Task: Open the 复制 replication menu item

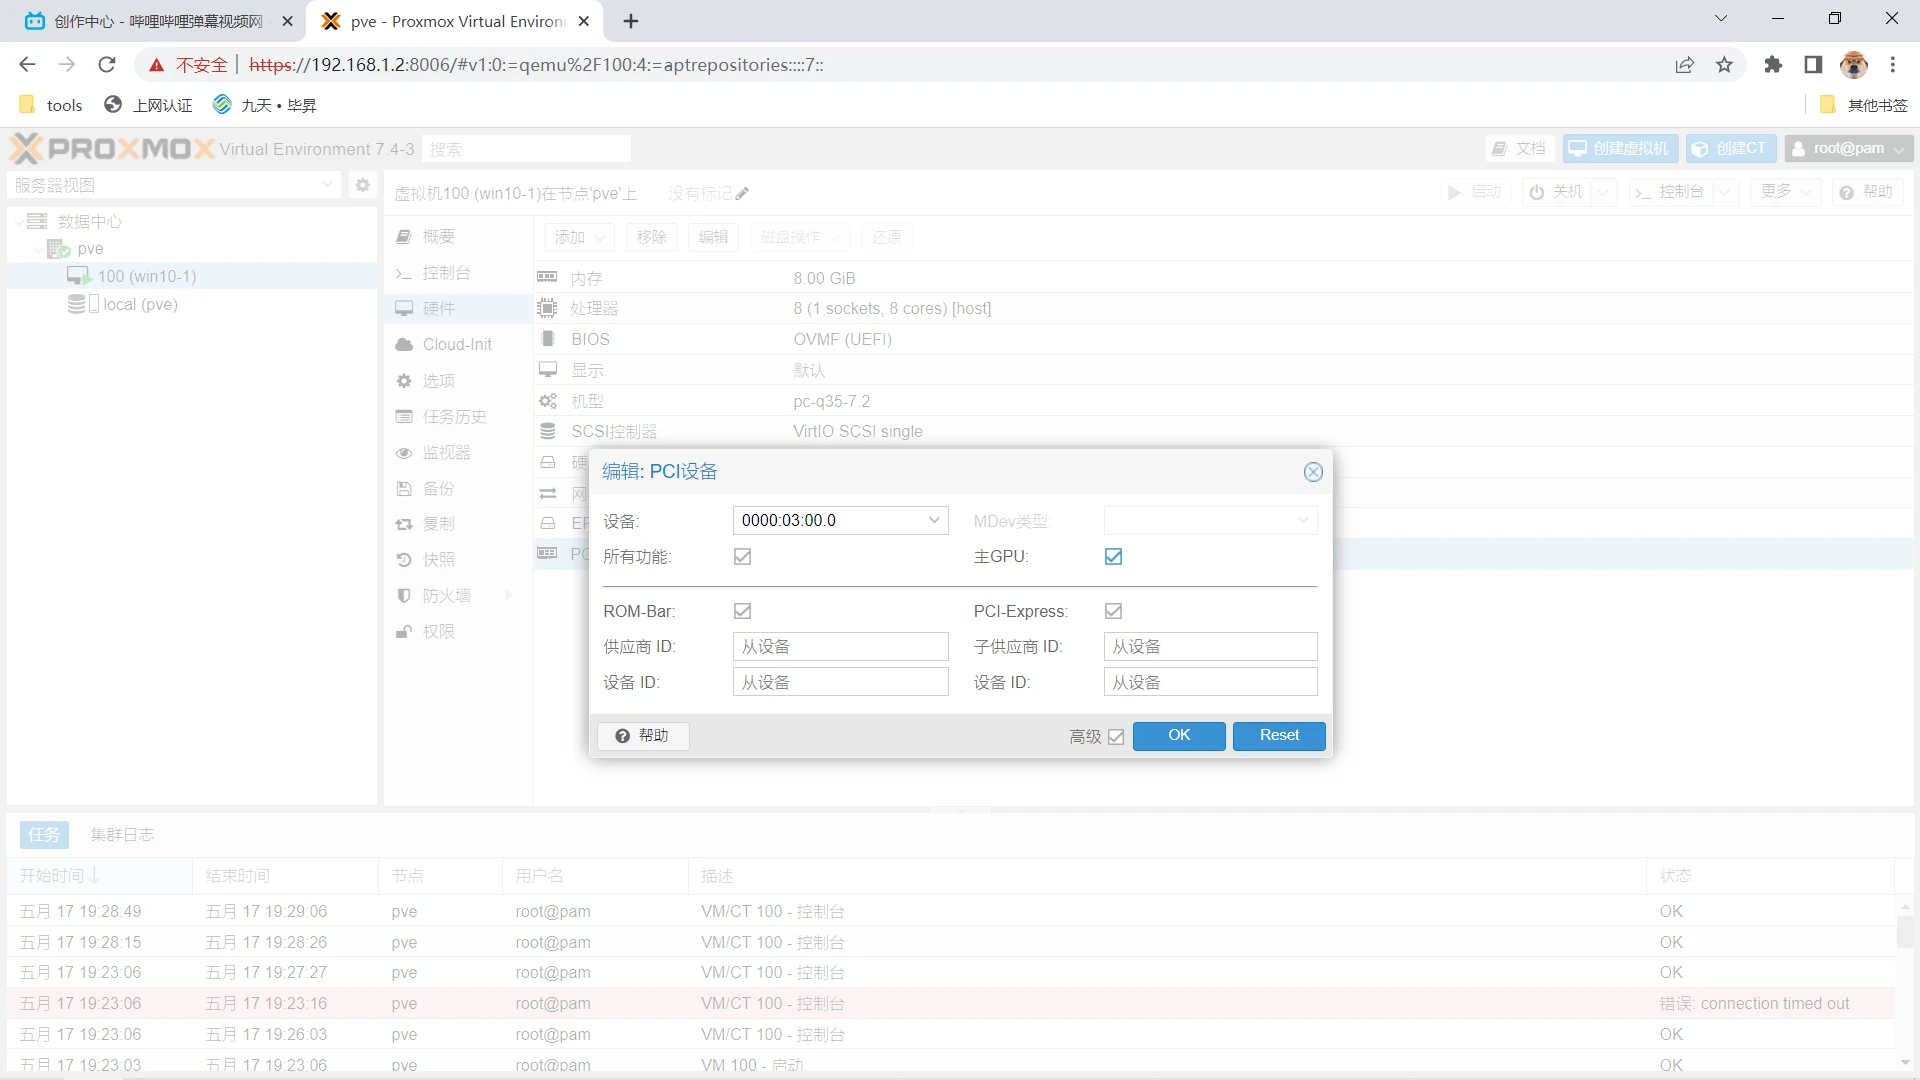Action: pos(458,524)
